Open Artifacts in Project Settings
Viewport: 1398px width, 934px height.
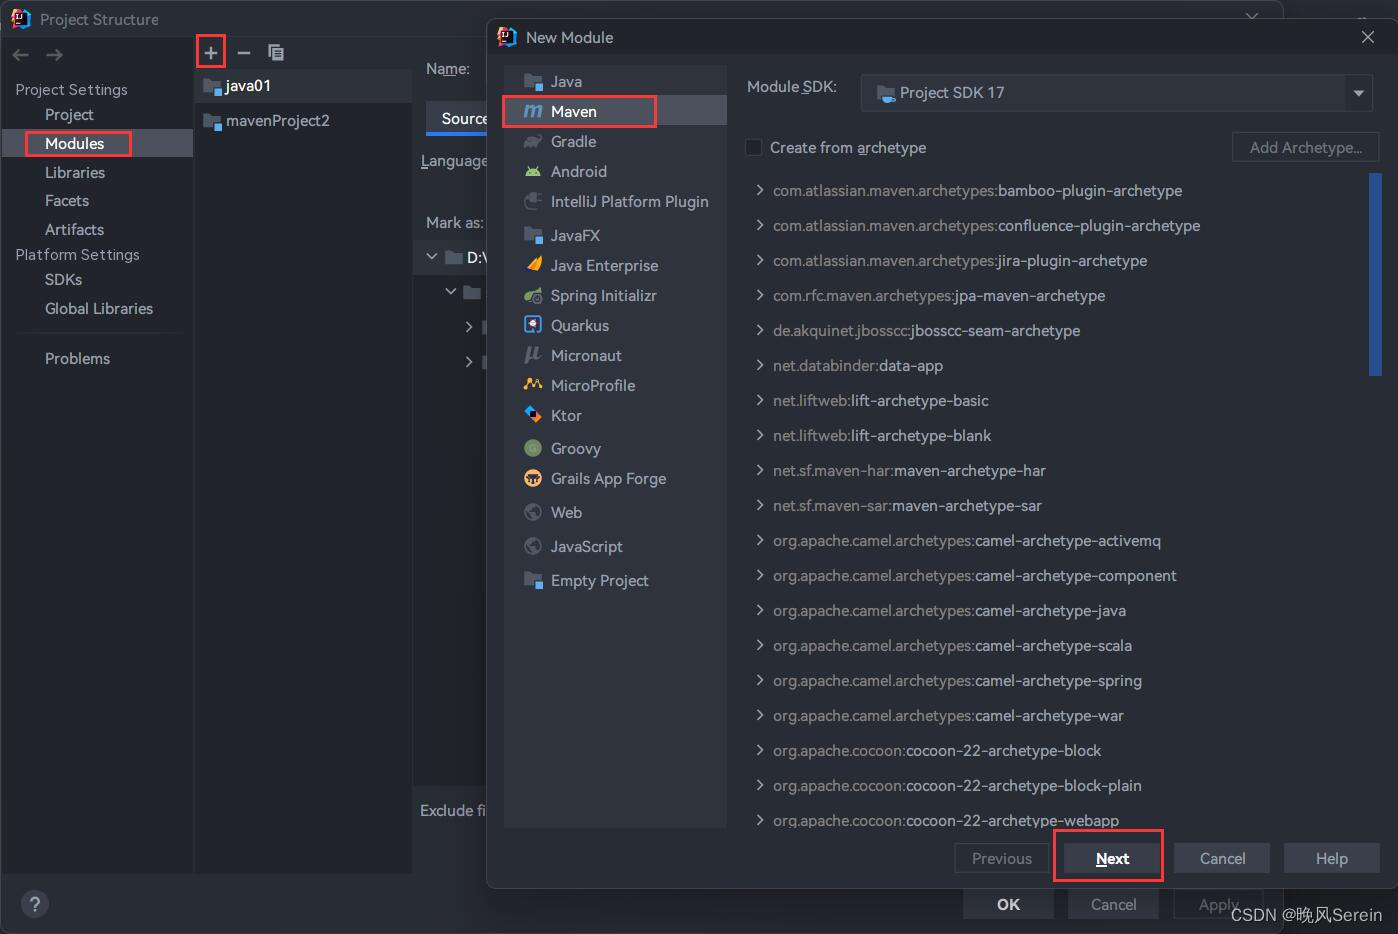74,230
